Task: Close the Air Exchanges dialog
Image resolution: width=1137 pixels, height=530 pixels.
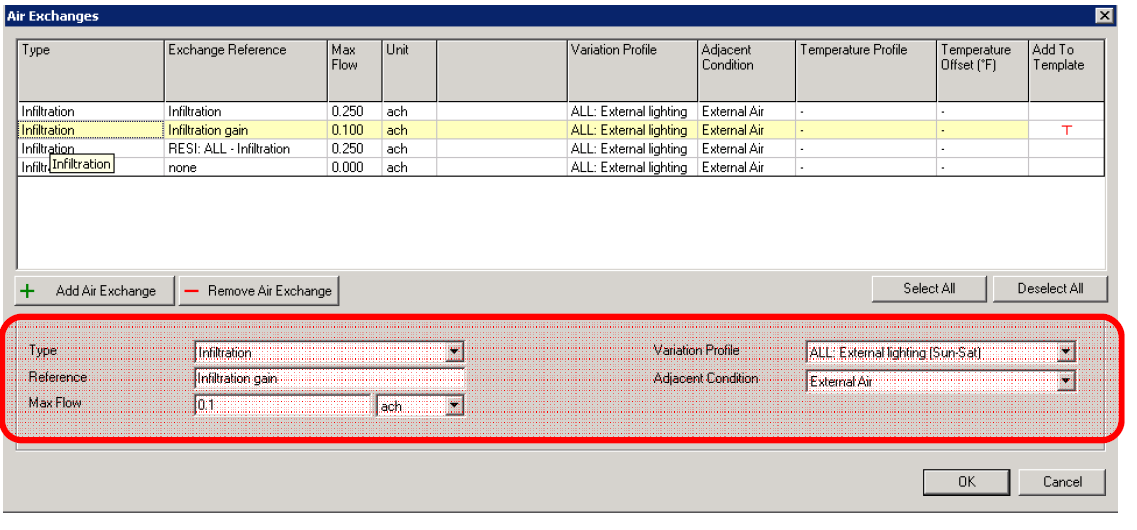Action: point(1103,16)
